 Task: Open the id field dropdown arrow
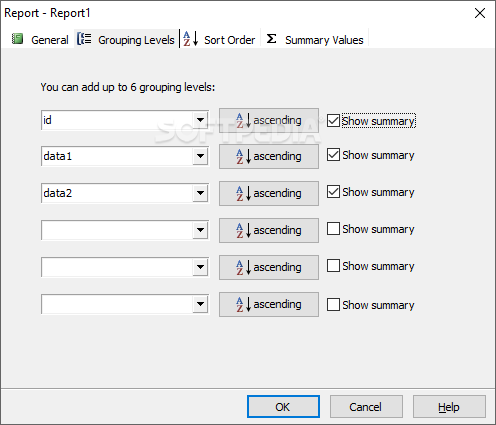(x=200, y=120)
